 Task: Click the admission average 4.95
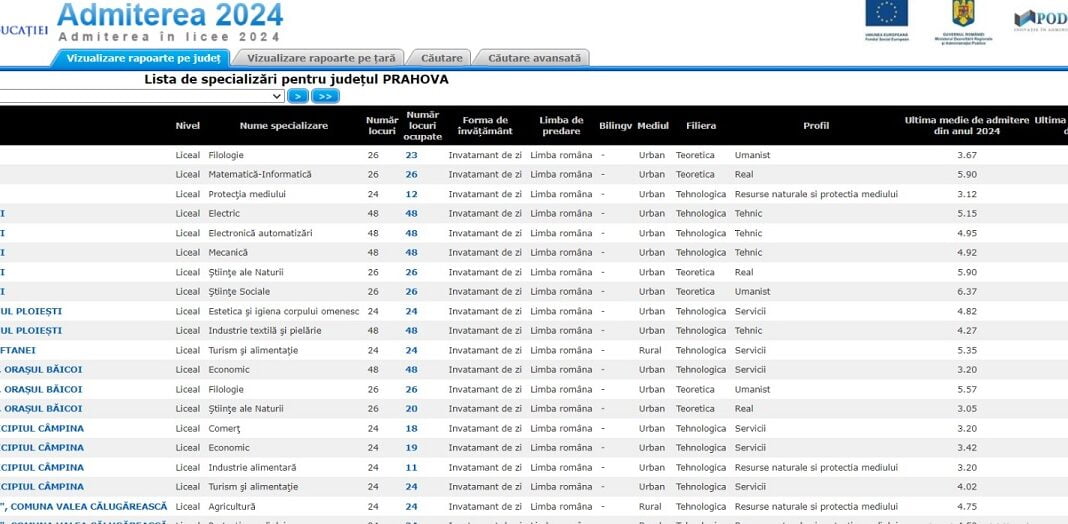tap(967, 233)
